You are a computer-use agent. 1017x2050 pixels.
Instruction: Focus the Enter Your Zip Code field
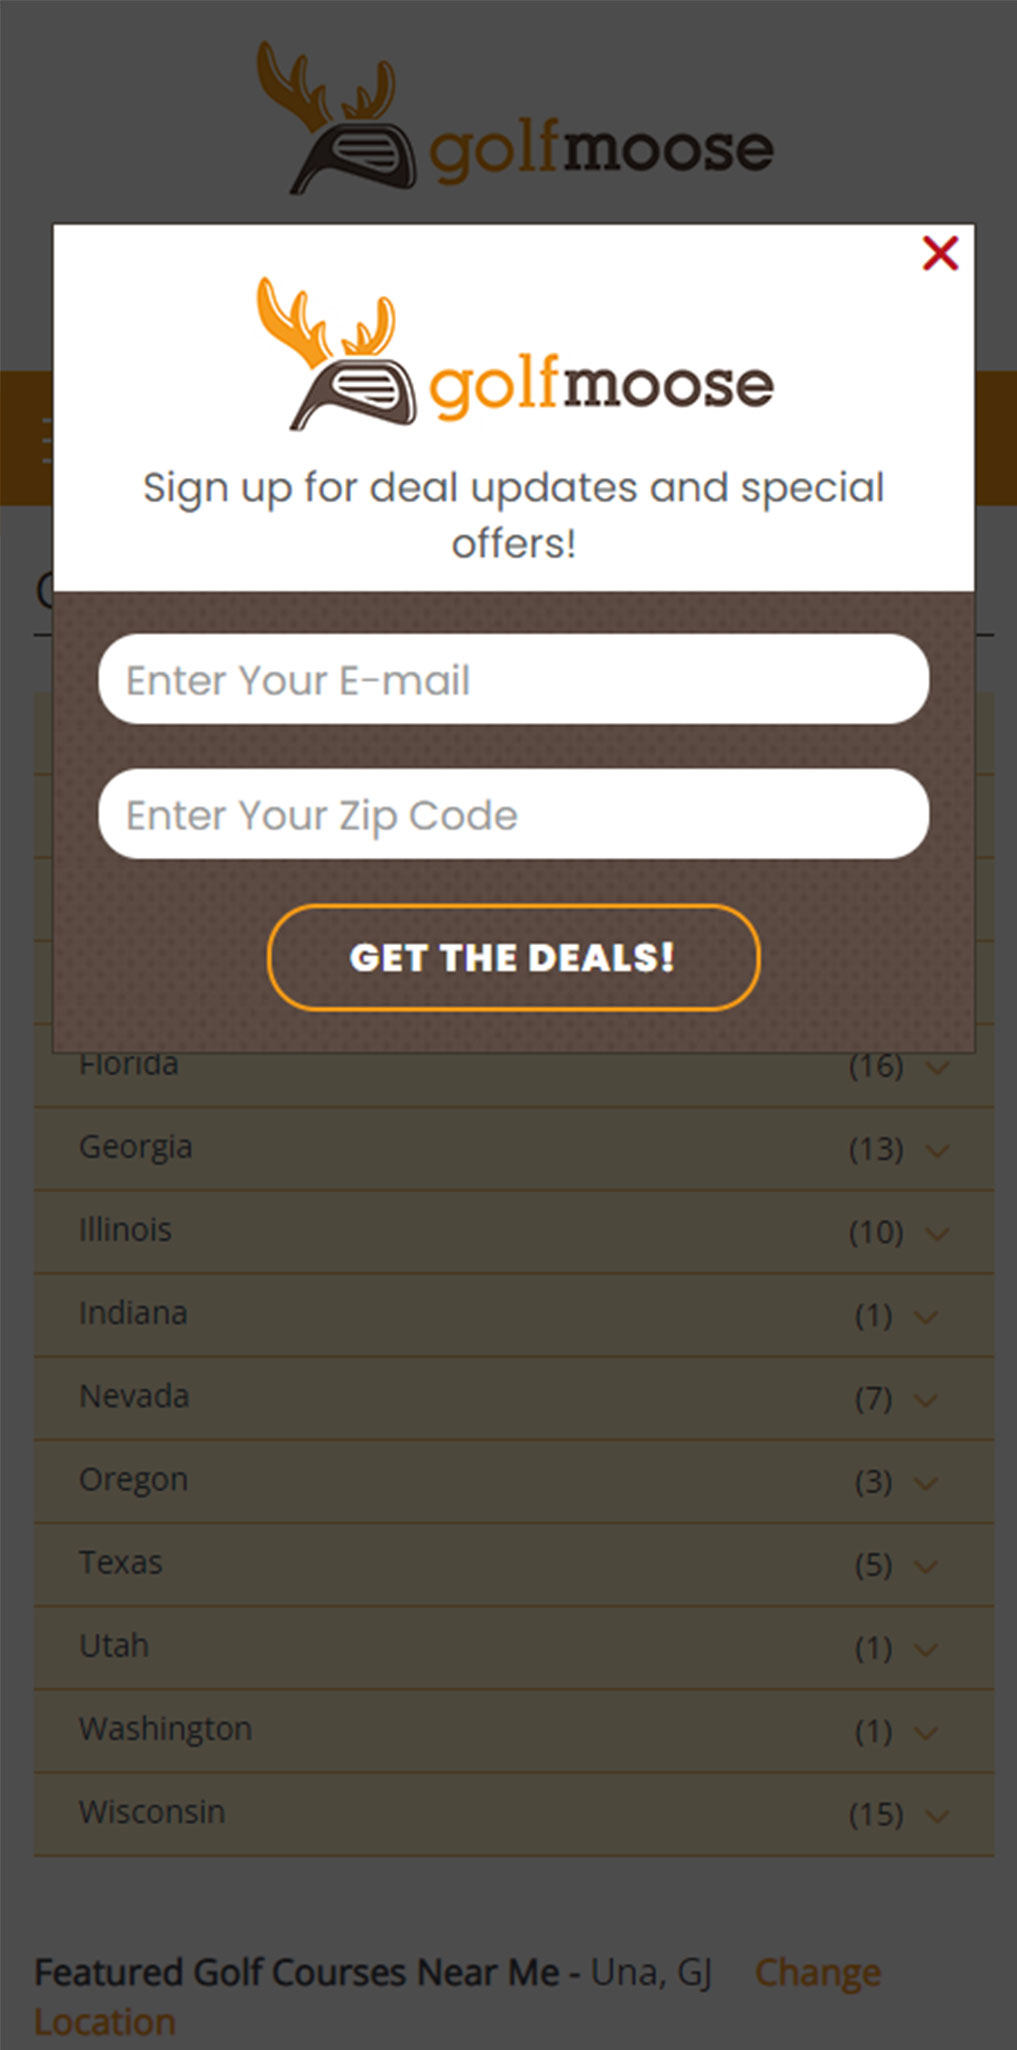(x=513, y=814)
